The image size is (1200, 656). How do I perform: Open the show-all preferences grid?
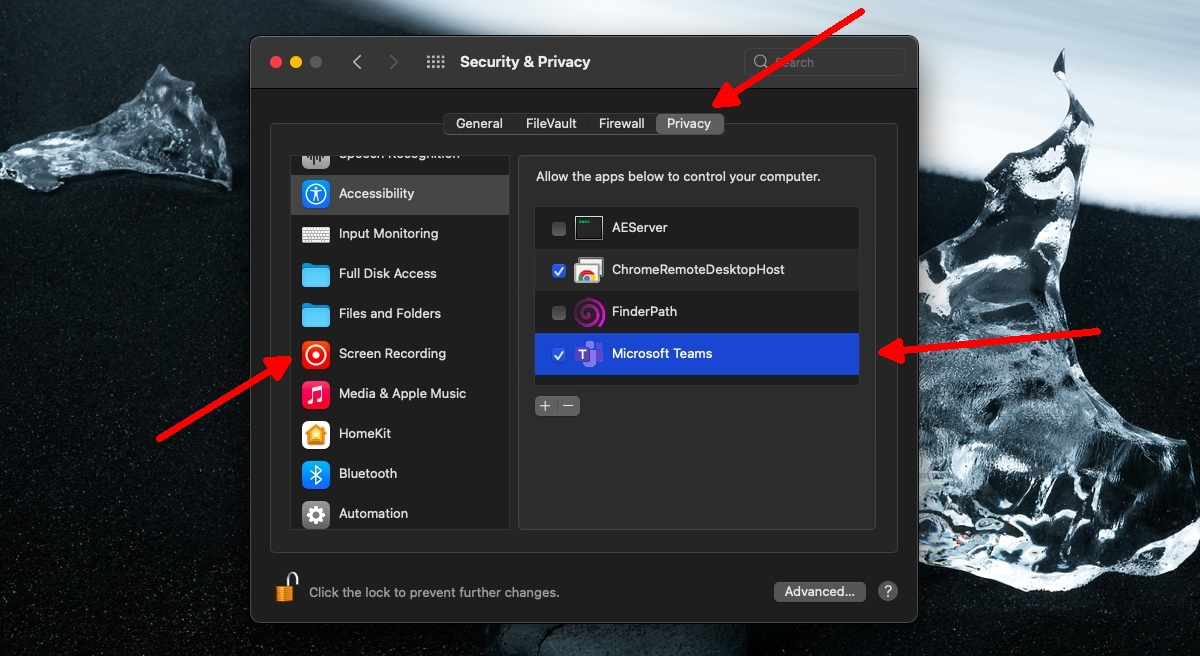click(435, 62)
